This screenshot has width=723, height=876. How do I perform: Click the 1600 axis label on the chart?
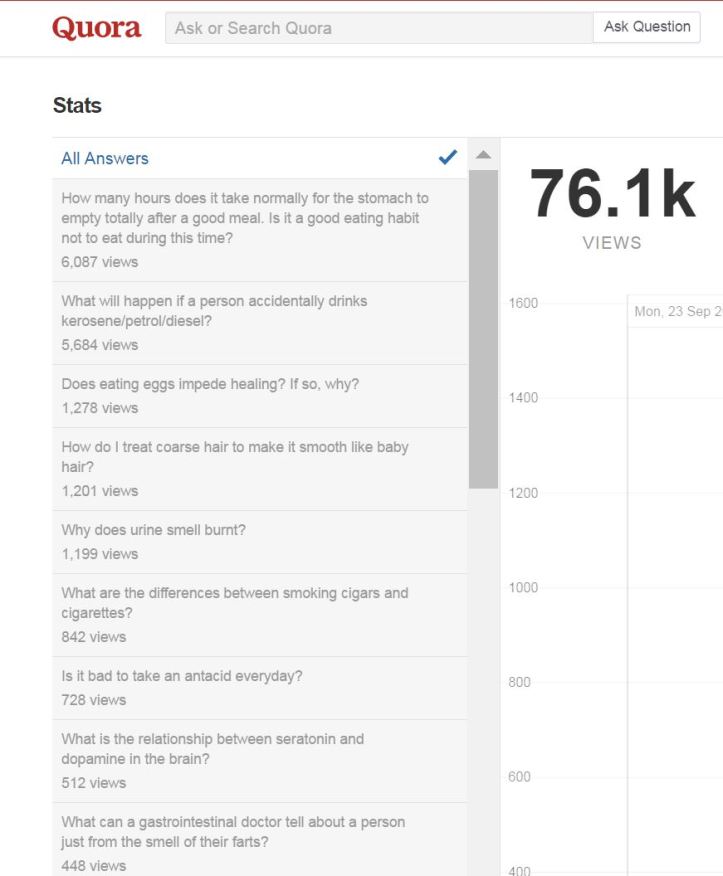[x=524, y=303]
